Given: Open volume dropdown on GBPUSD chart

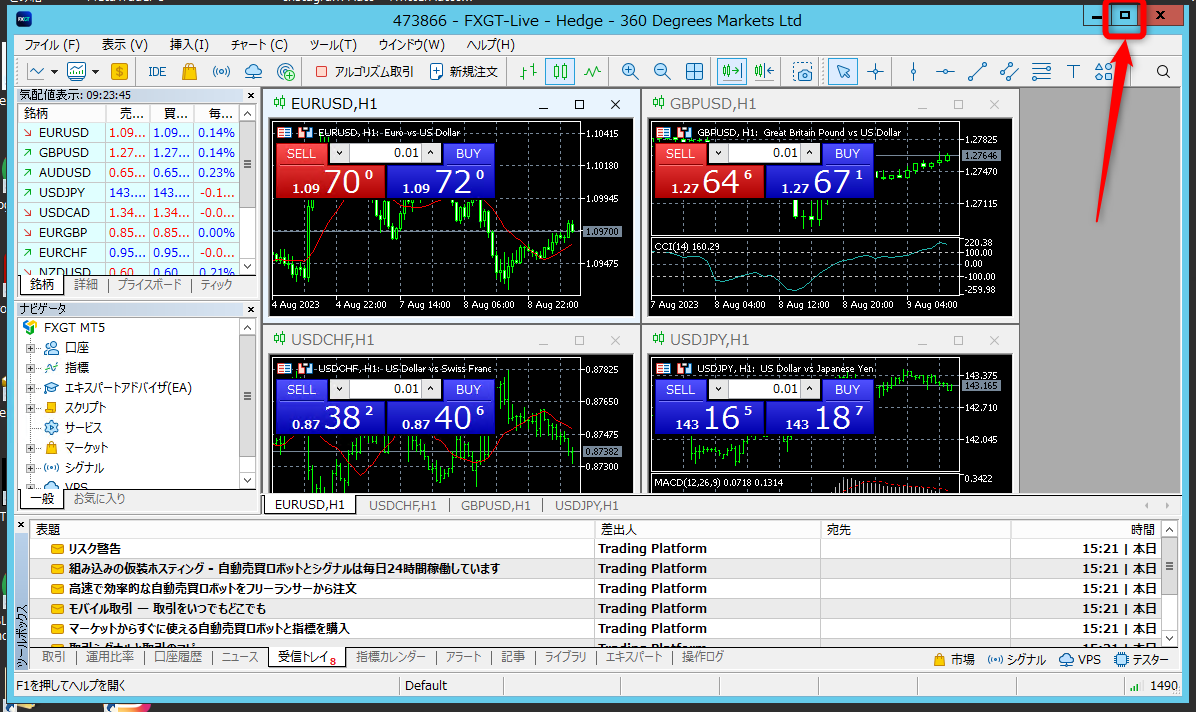Looking at the screenshot, I should tap(718, 153).
